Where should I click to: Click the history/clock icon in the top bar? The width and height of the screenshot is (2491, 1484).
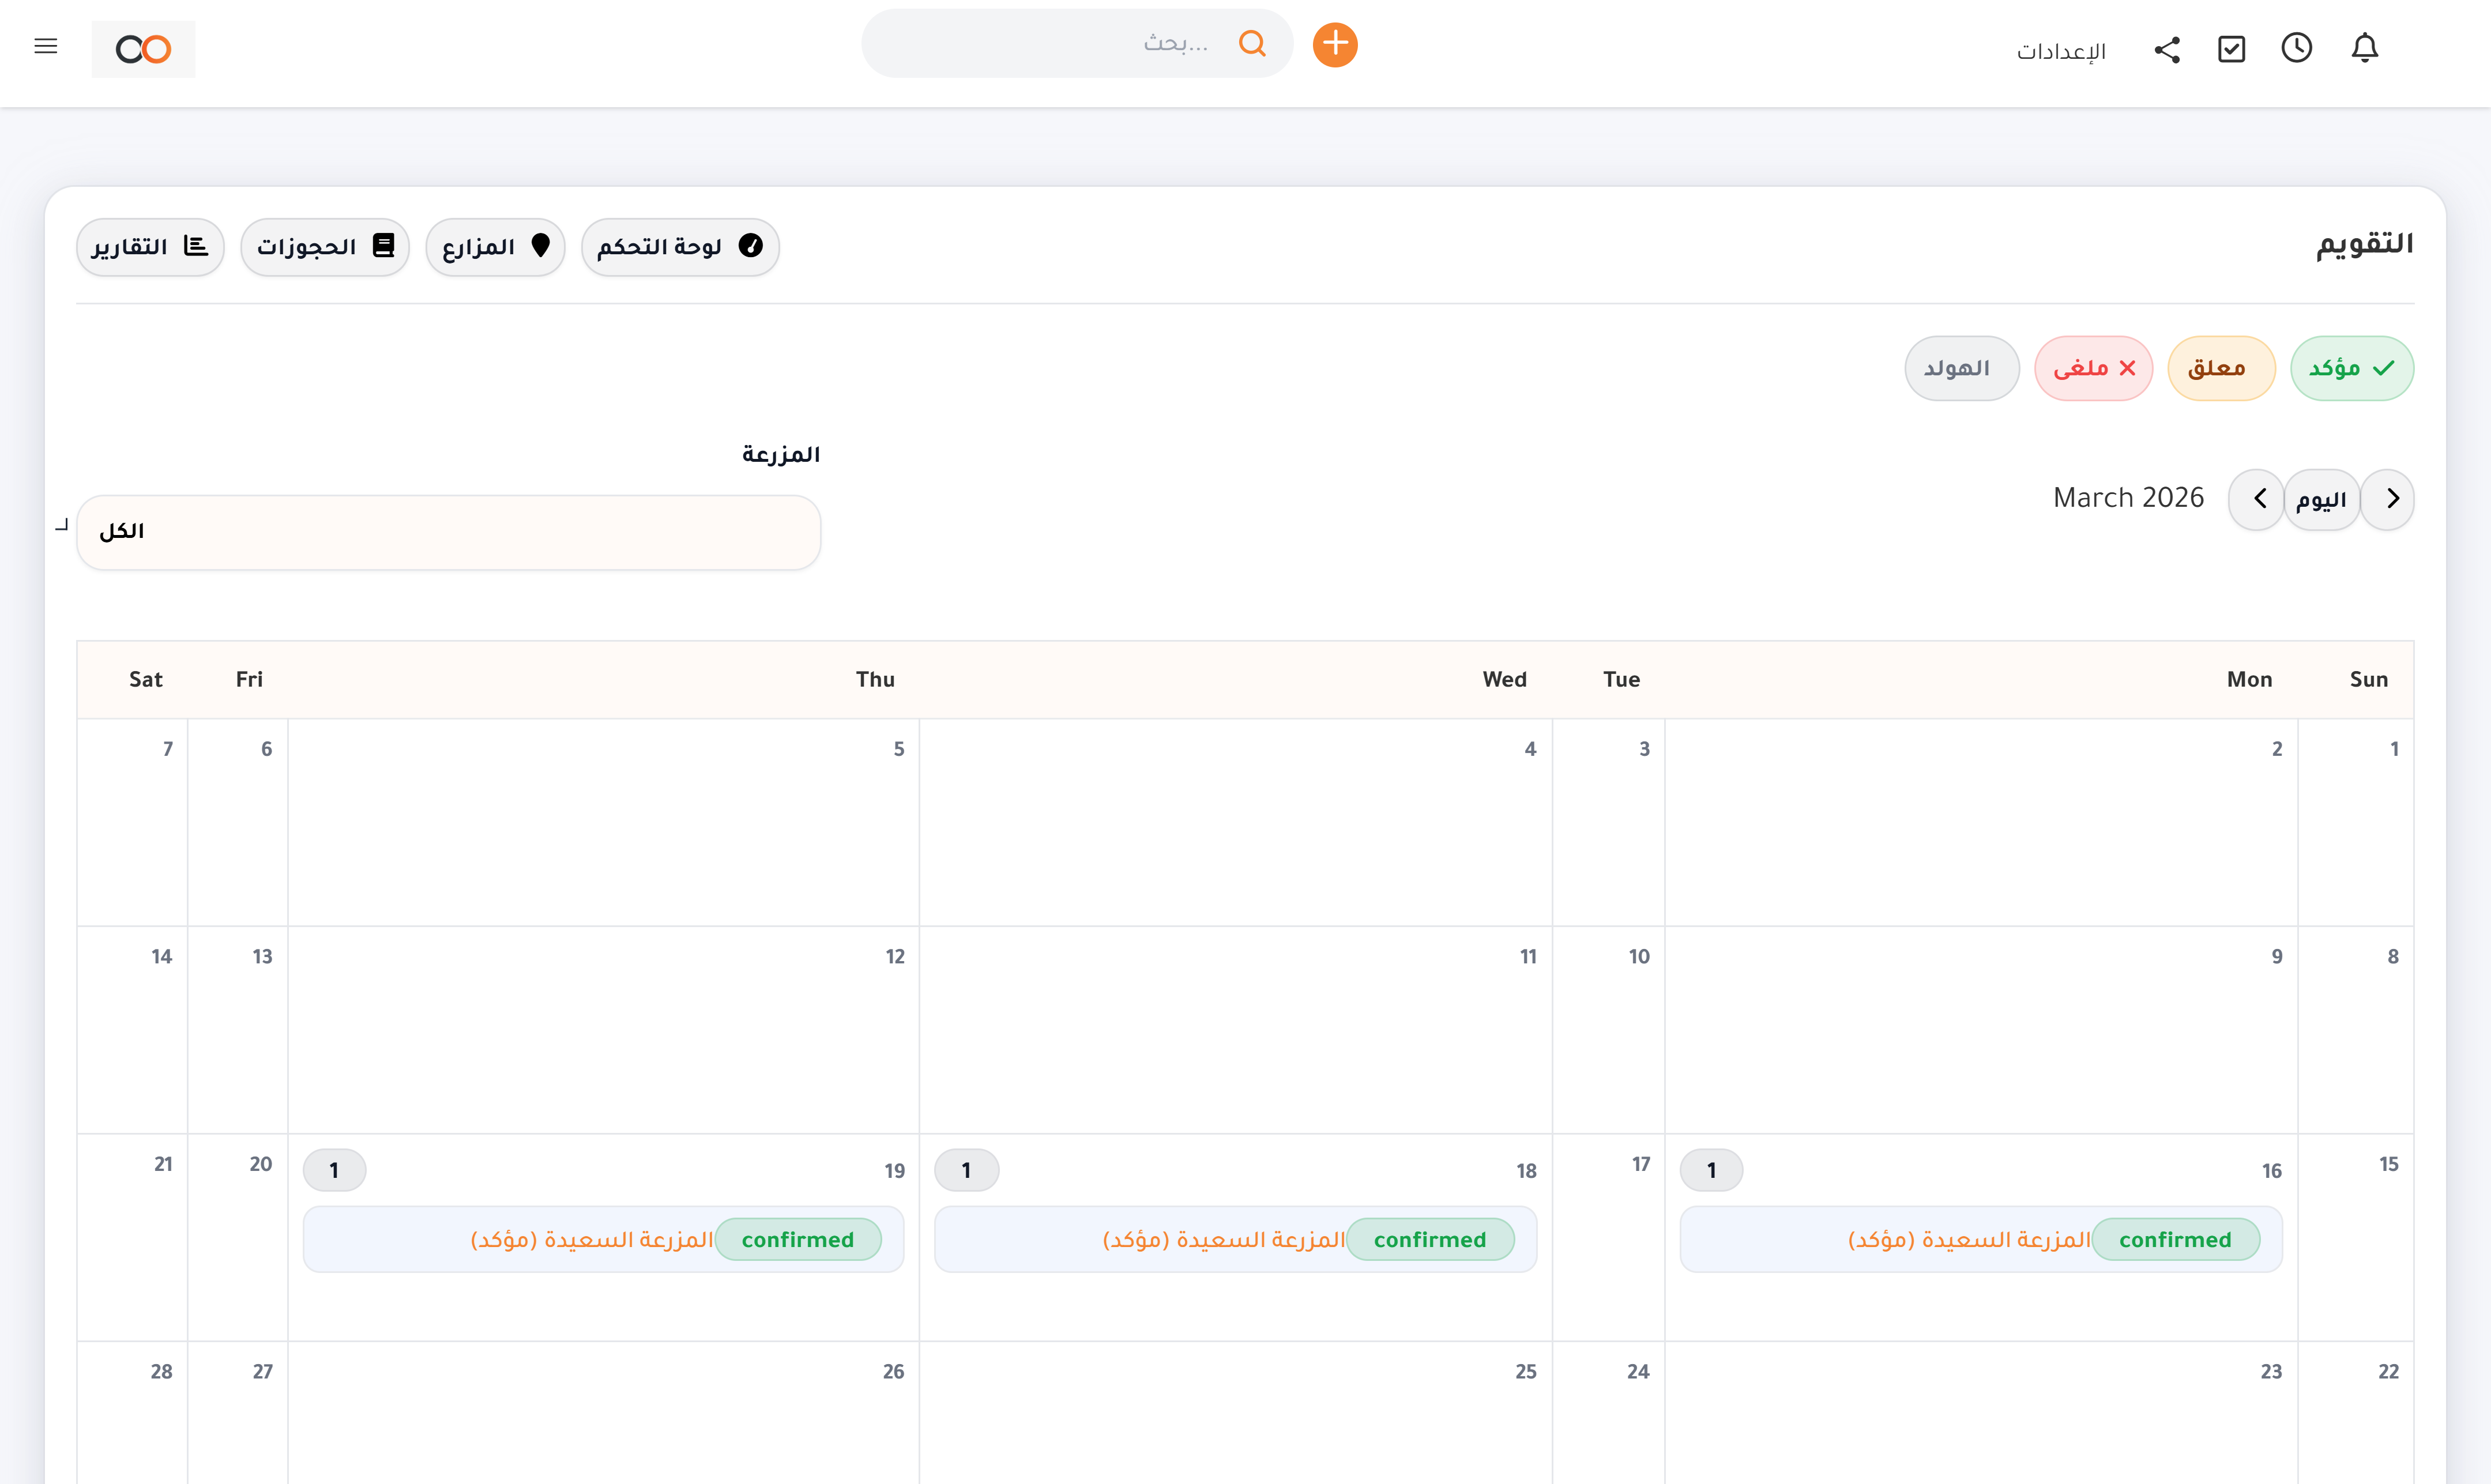click(2297, 47)
